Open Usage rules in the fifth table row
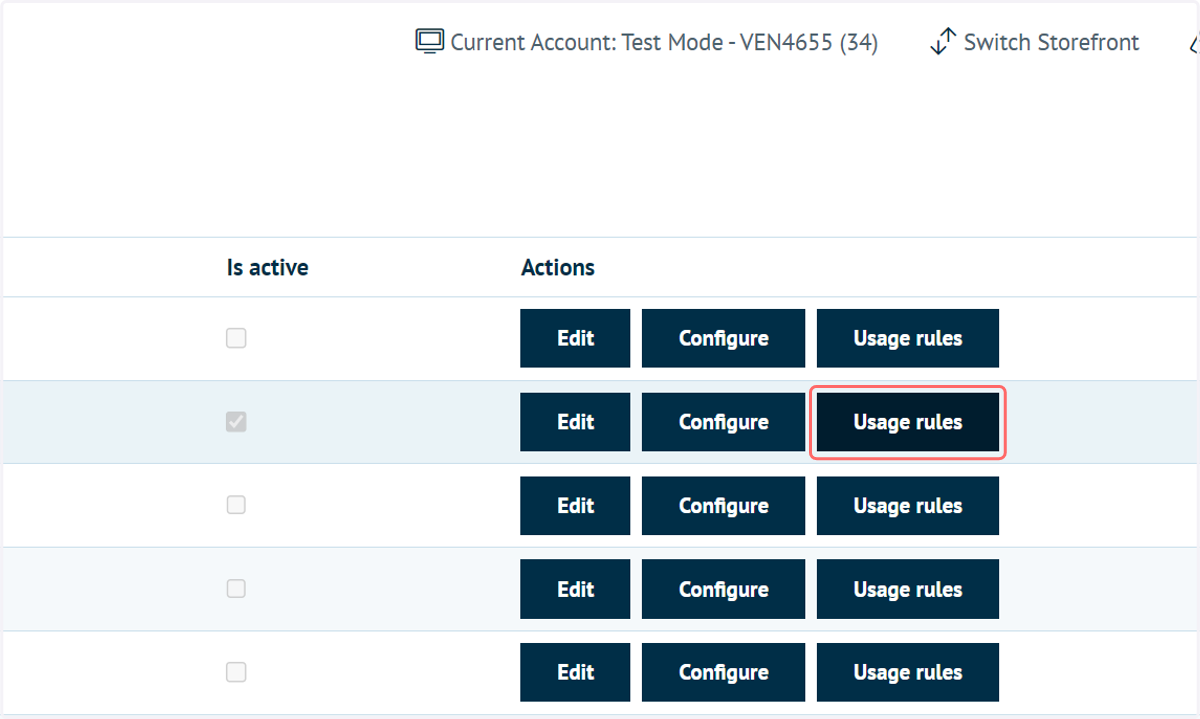Image resolution: width=1200 pixels, height=719 pixels. [x=908, y=672]
